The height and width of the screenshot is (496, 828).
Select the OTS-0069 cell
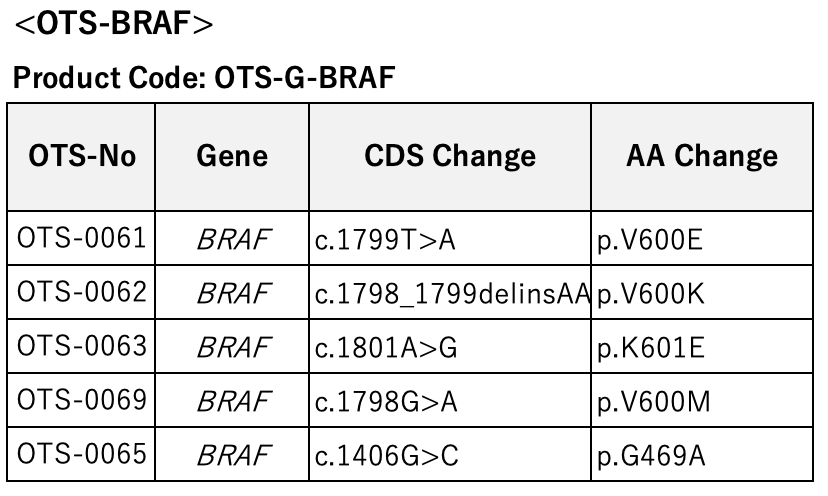point(81,400)
